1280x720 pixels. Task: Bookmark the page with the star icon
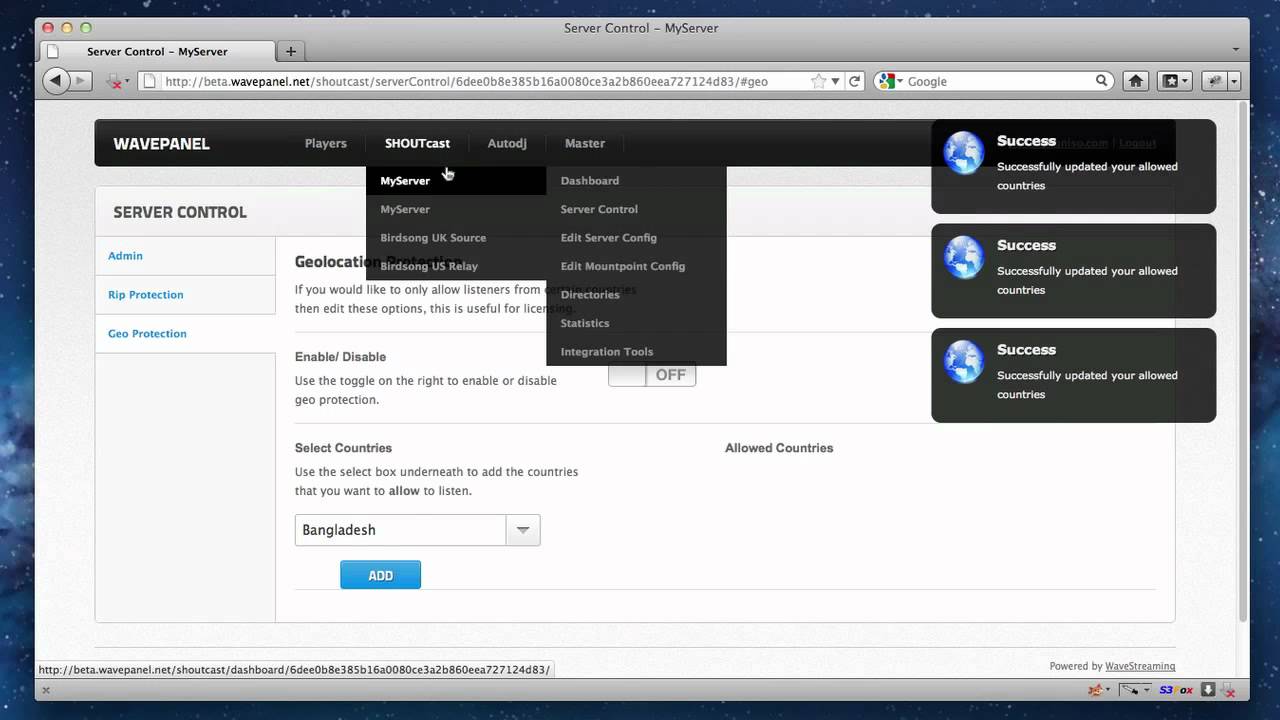point(819,81)
